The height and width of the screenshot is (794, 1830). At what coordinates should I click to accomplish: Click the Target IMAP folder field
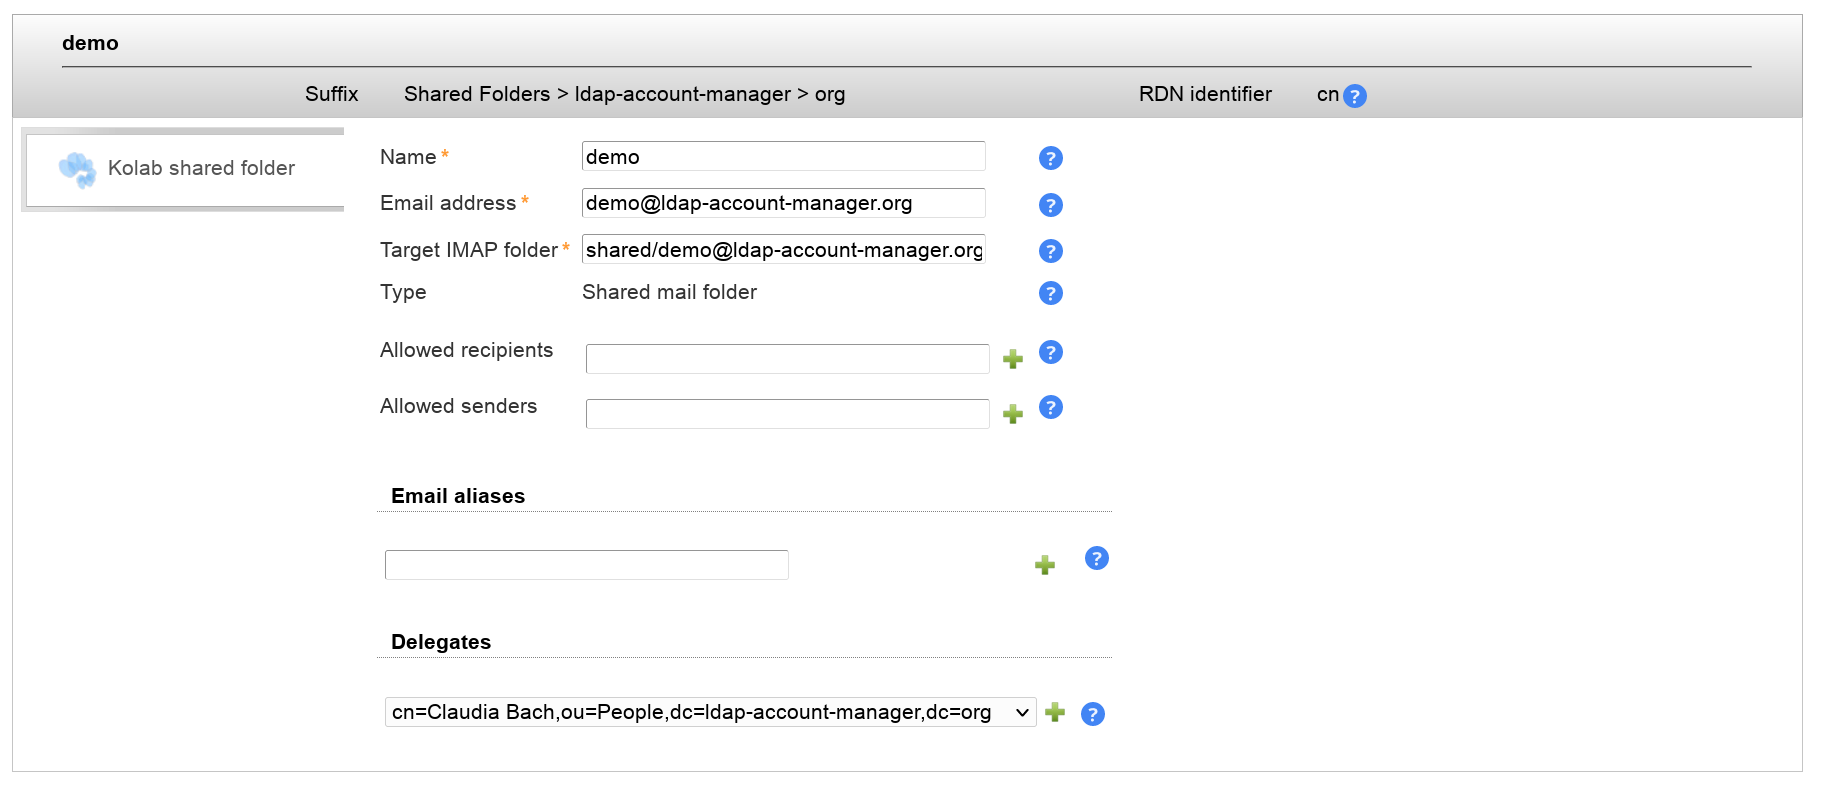(x=783, y=250)
